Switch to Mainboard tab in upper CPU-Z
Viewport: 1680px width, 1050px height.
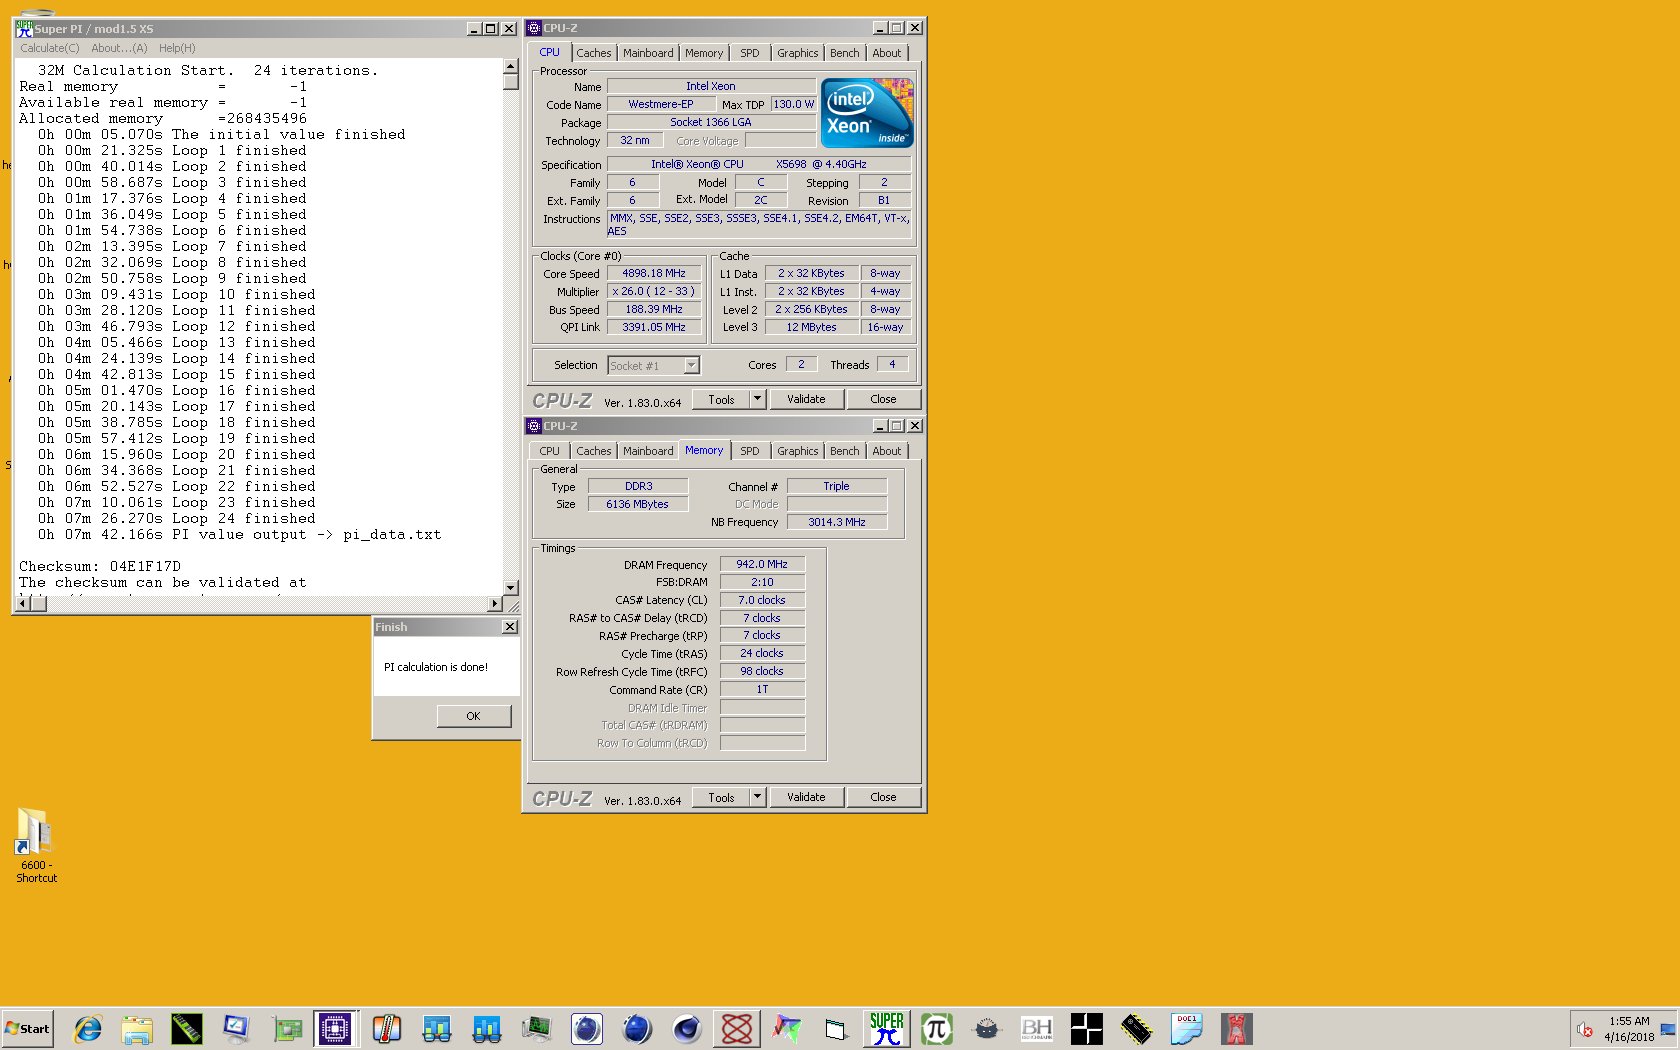tap(648, 53)
